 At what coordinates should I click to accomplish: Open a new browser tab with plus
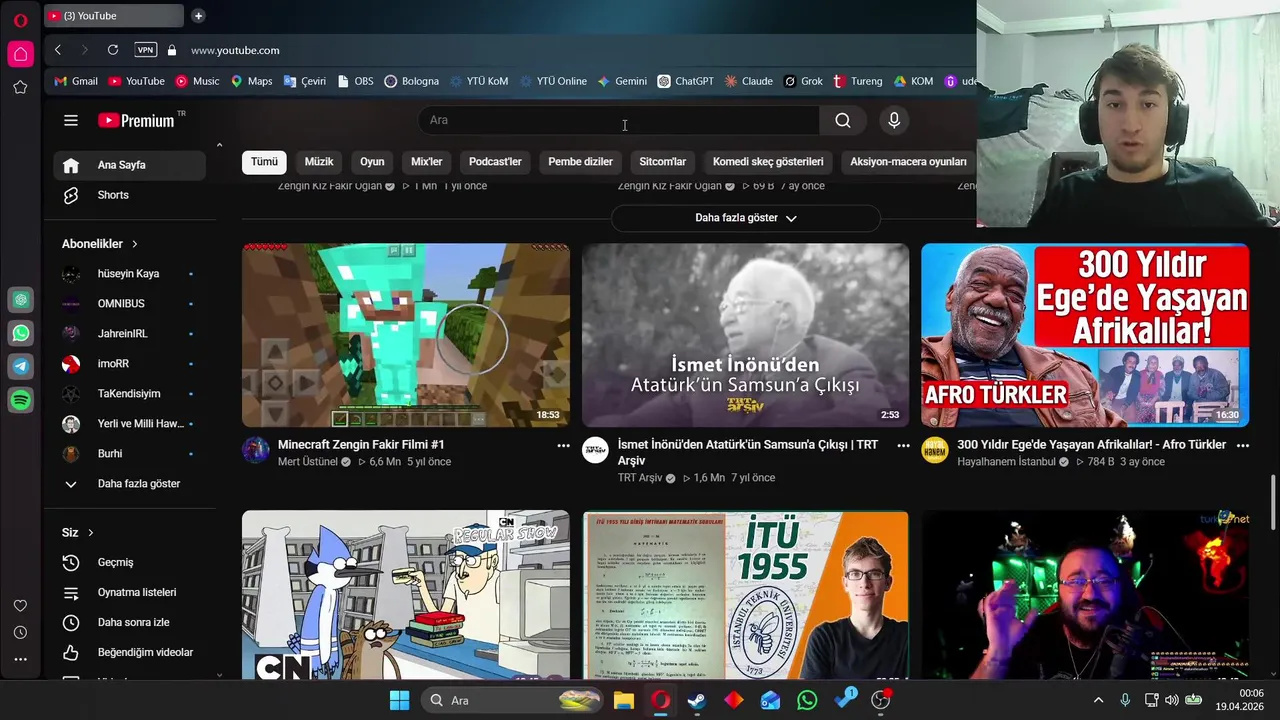198,16
